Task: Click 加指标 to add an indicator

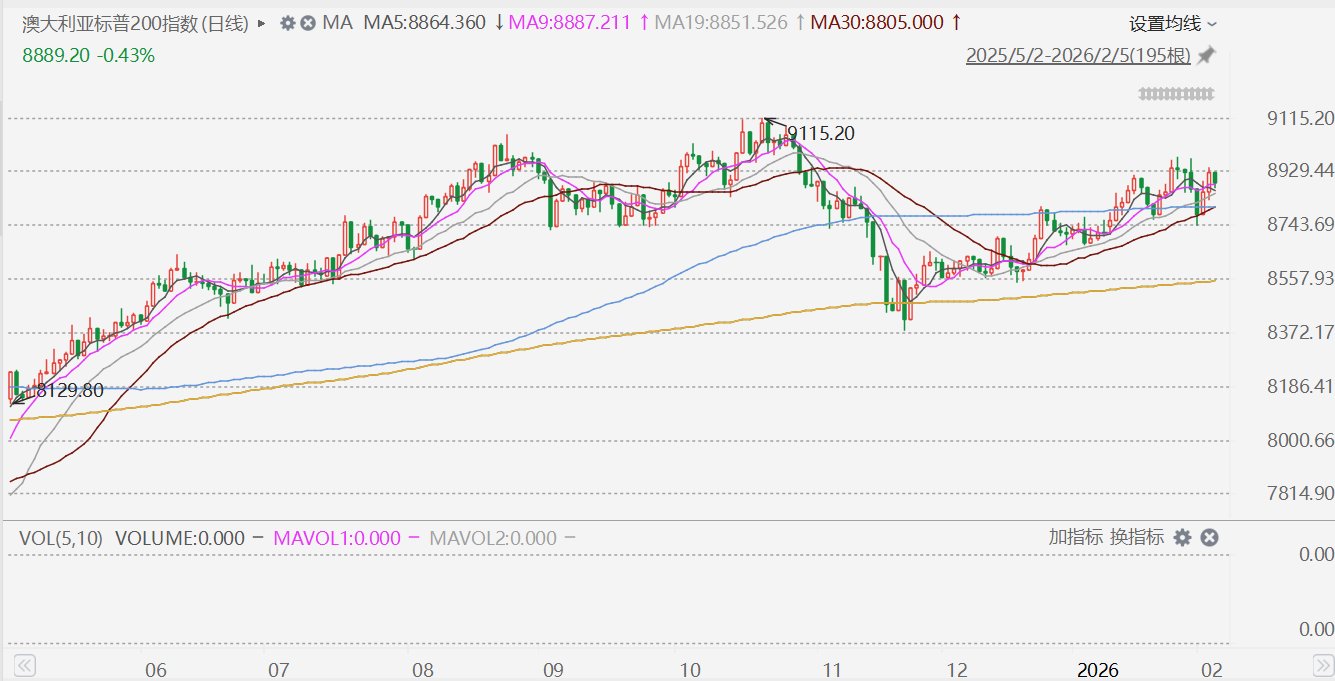Action: [1075, 537]
